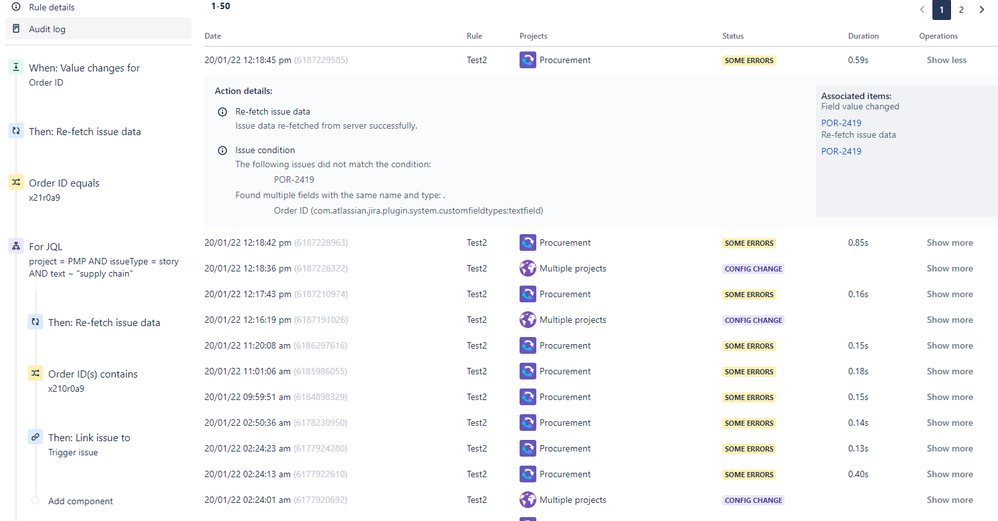Image resolution: width=998 pixels, height=521 pixels.
Task: Select the 'Add component' node in rule
Action: (80, 501)
